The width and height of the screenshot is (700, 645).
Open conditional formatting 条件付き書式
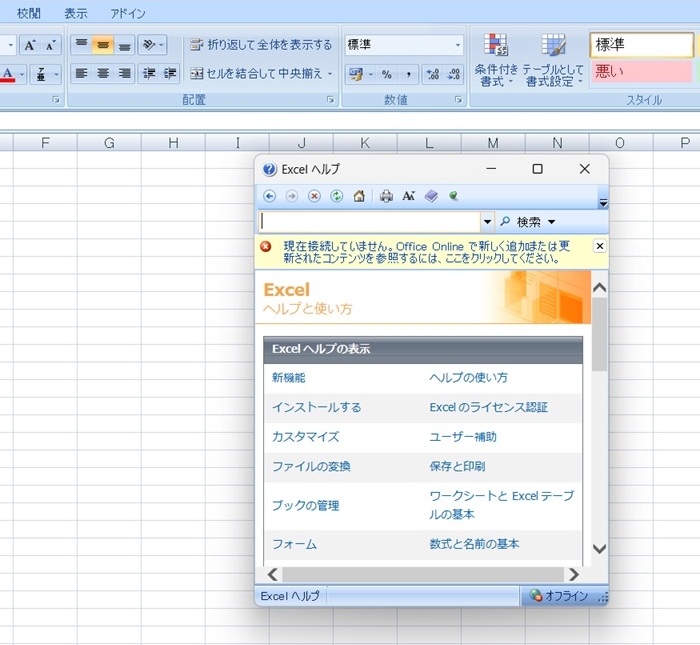(496, 60)
